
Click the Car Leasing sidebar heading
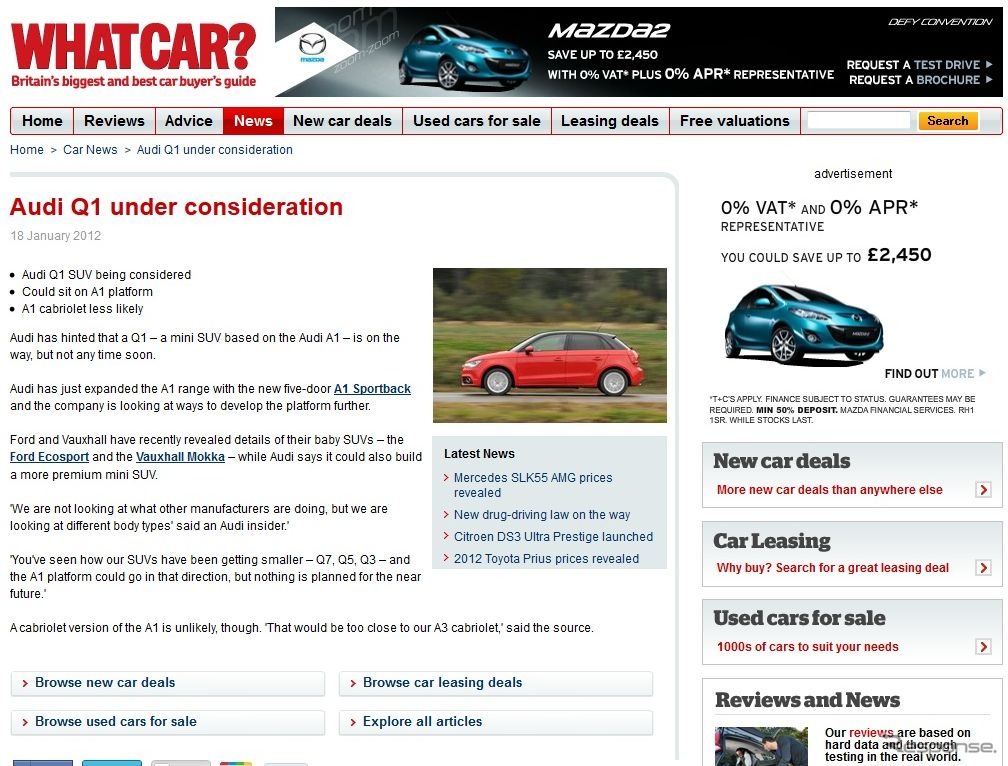tap(771, 541)
